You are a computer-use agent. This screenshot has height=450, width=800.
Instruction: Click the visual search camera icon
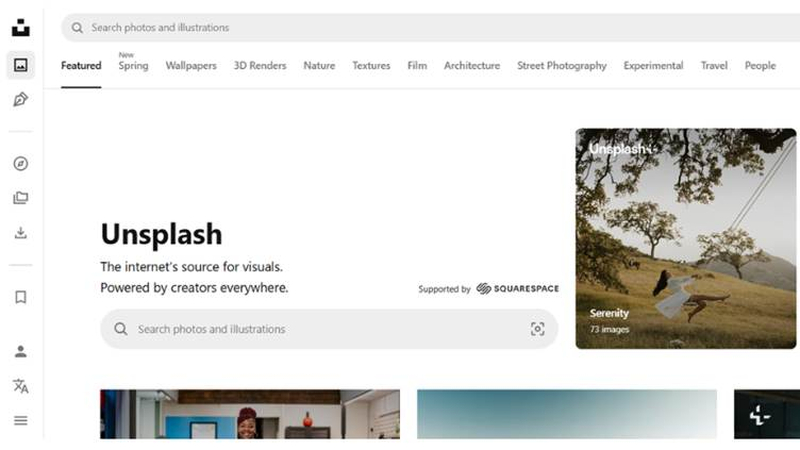click(x=537, y=329)
